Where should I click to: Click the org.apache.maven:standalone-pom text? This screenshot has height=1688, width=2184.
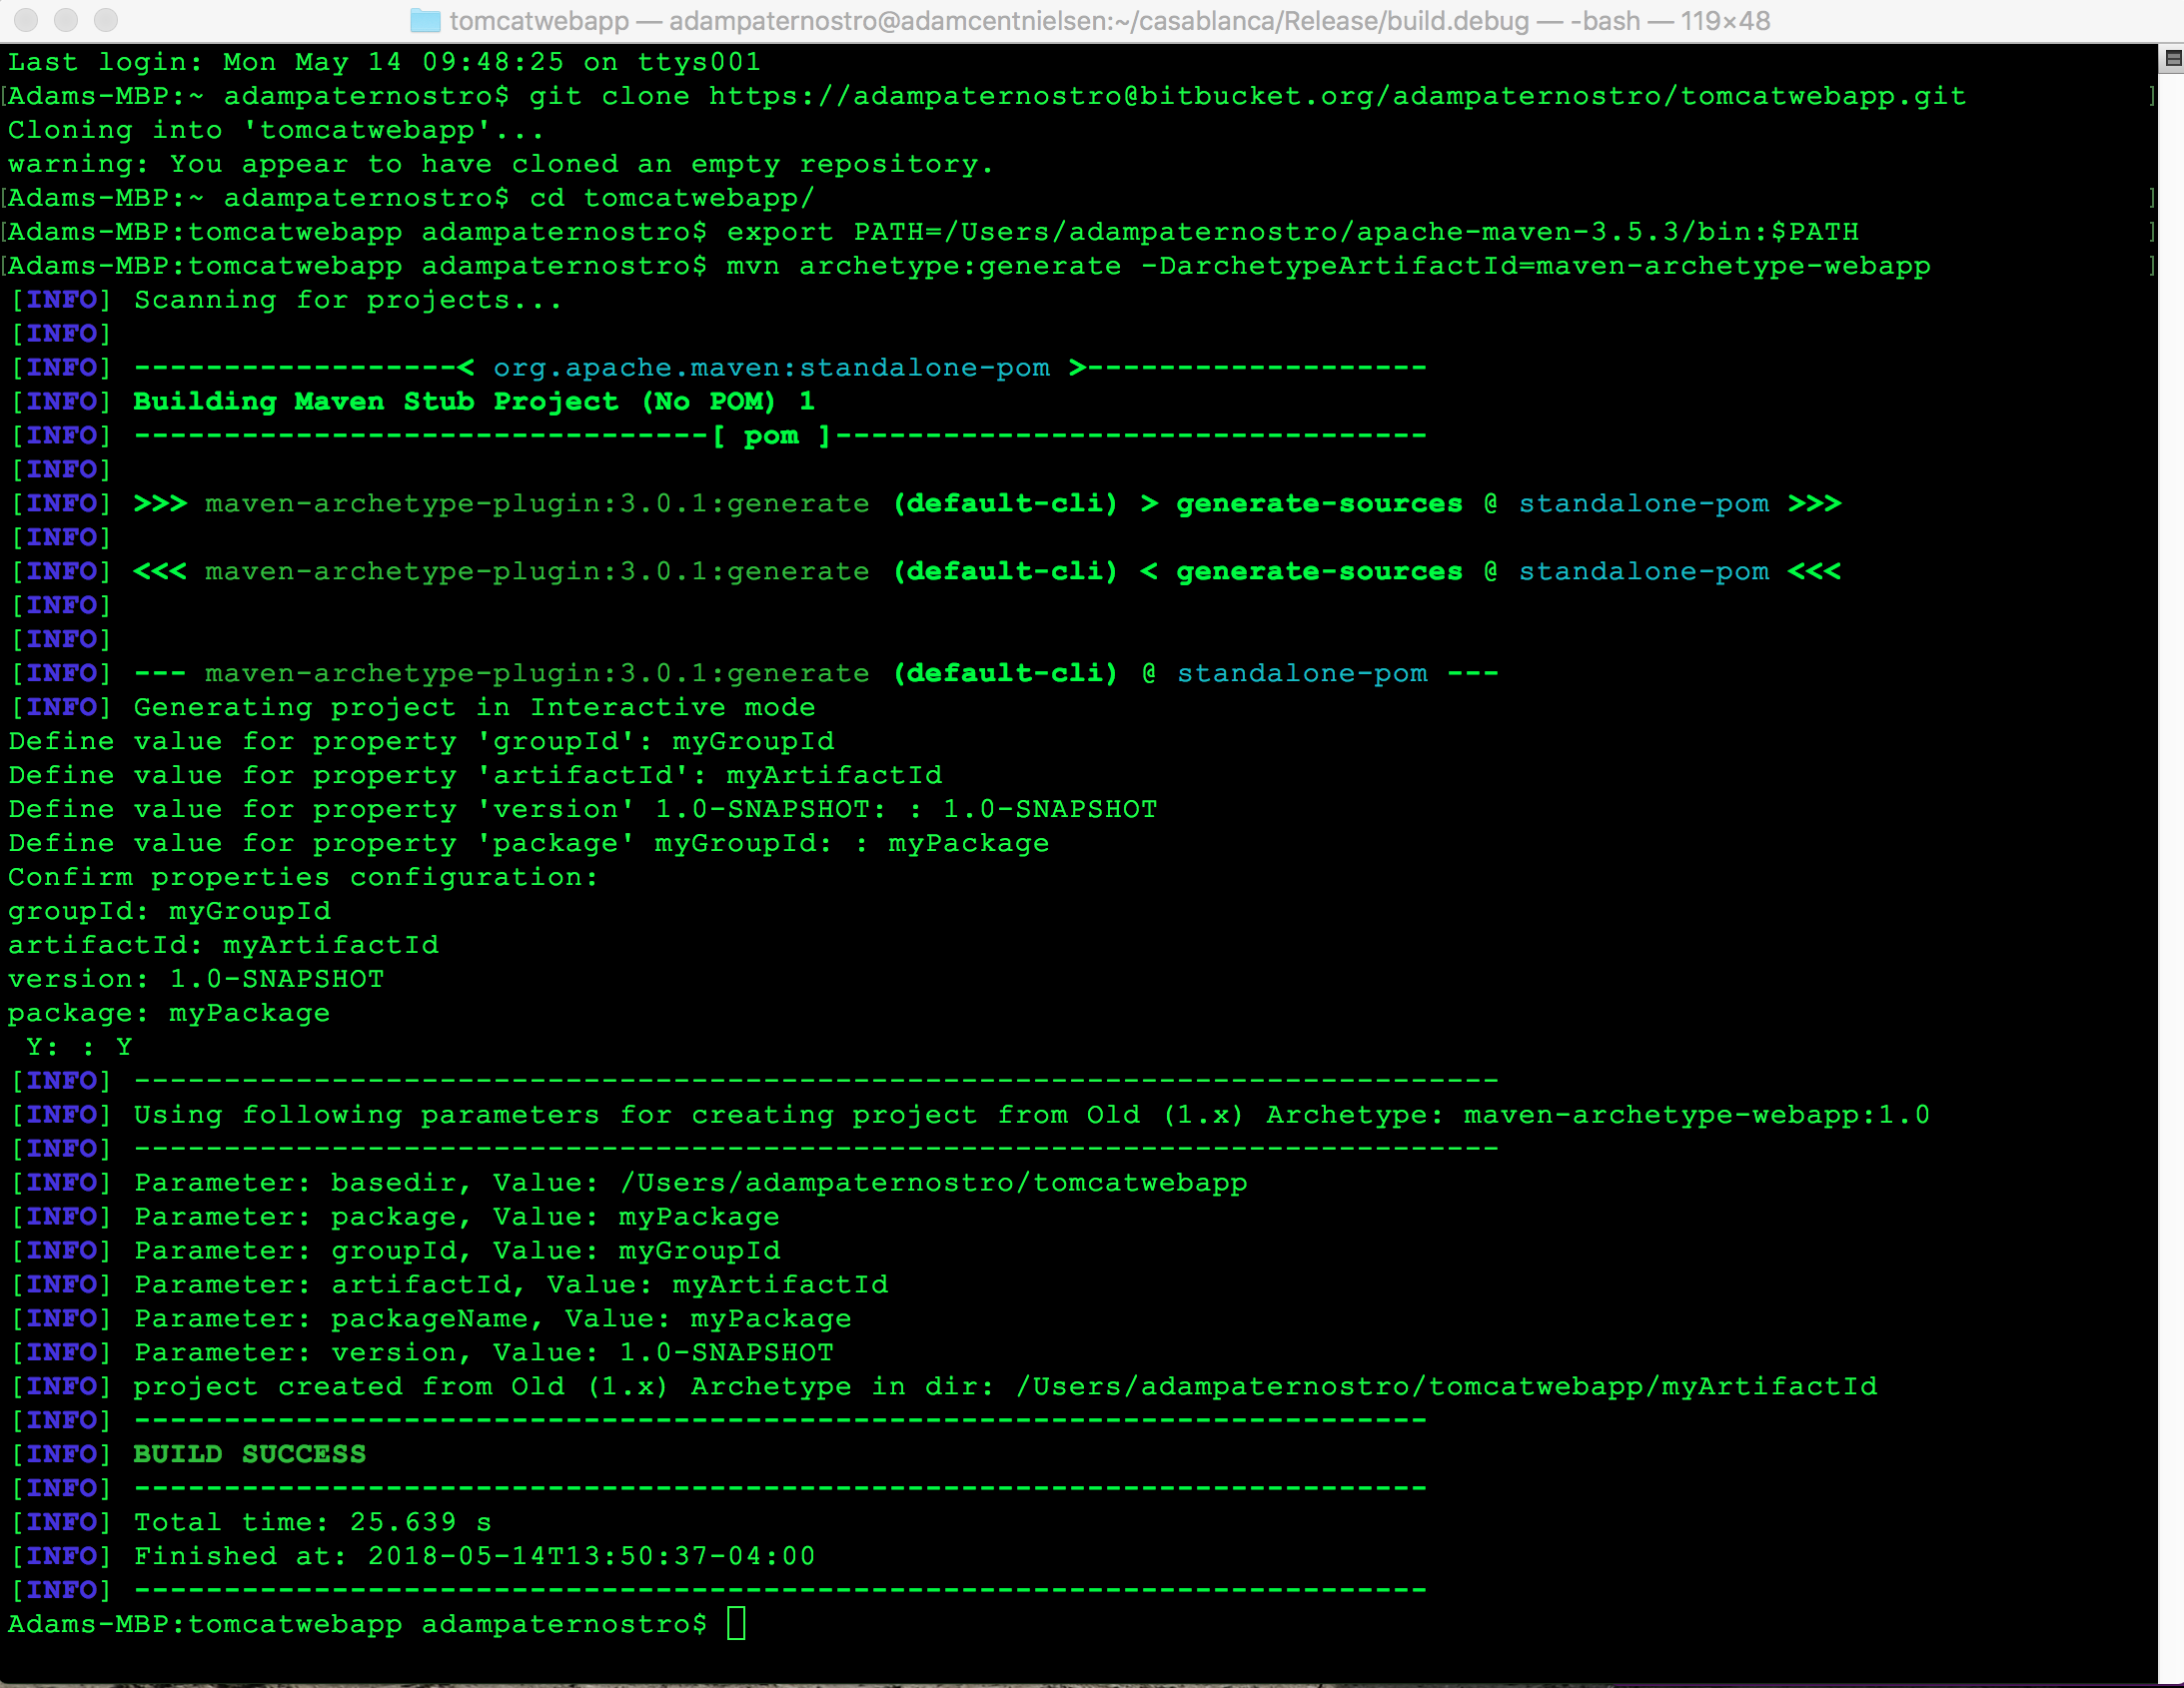pyautogui.click(x=771, y=367)
